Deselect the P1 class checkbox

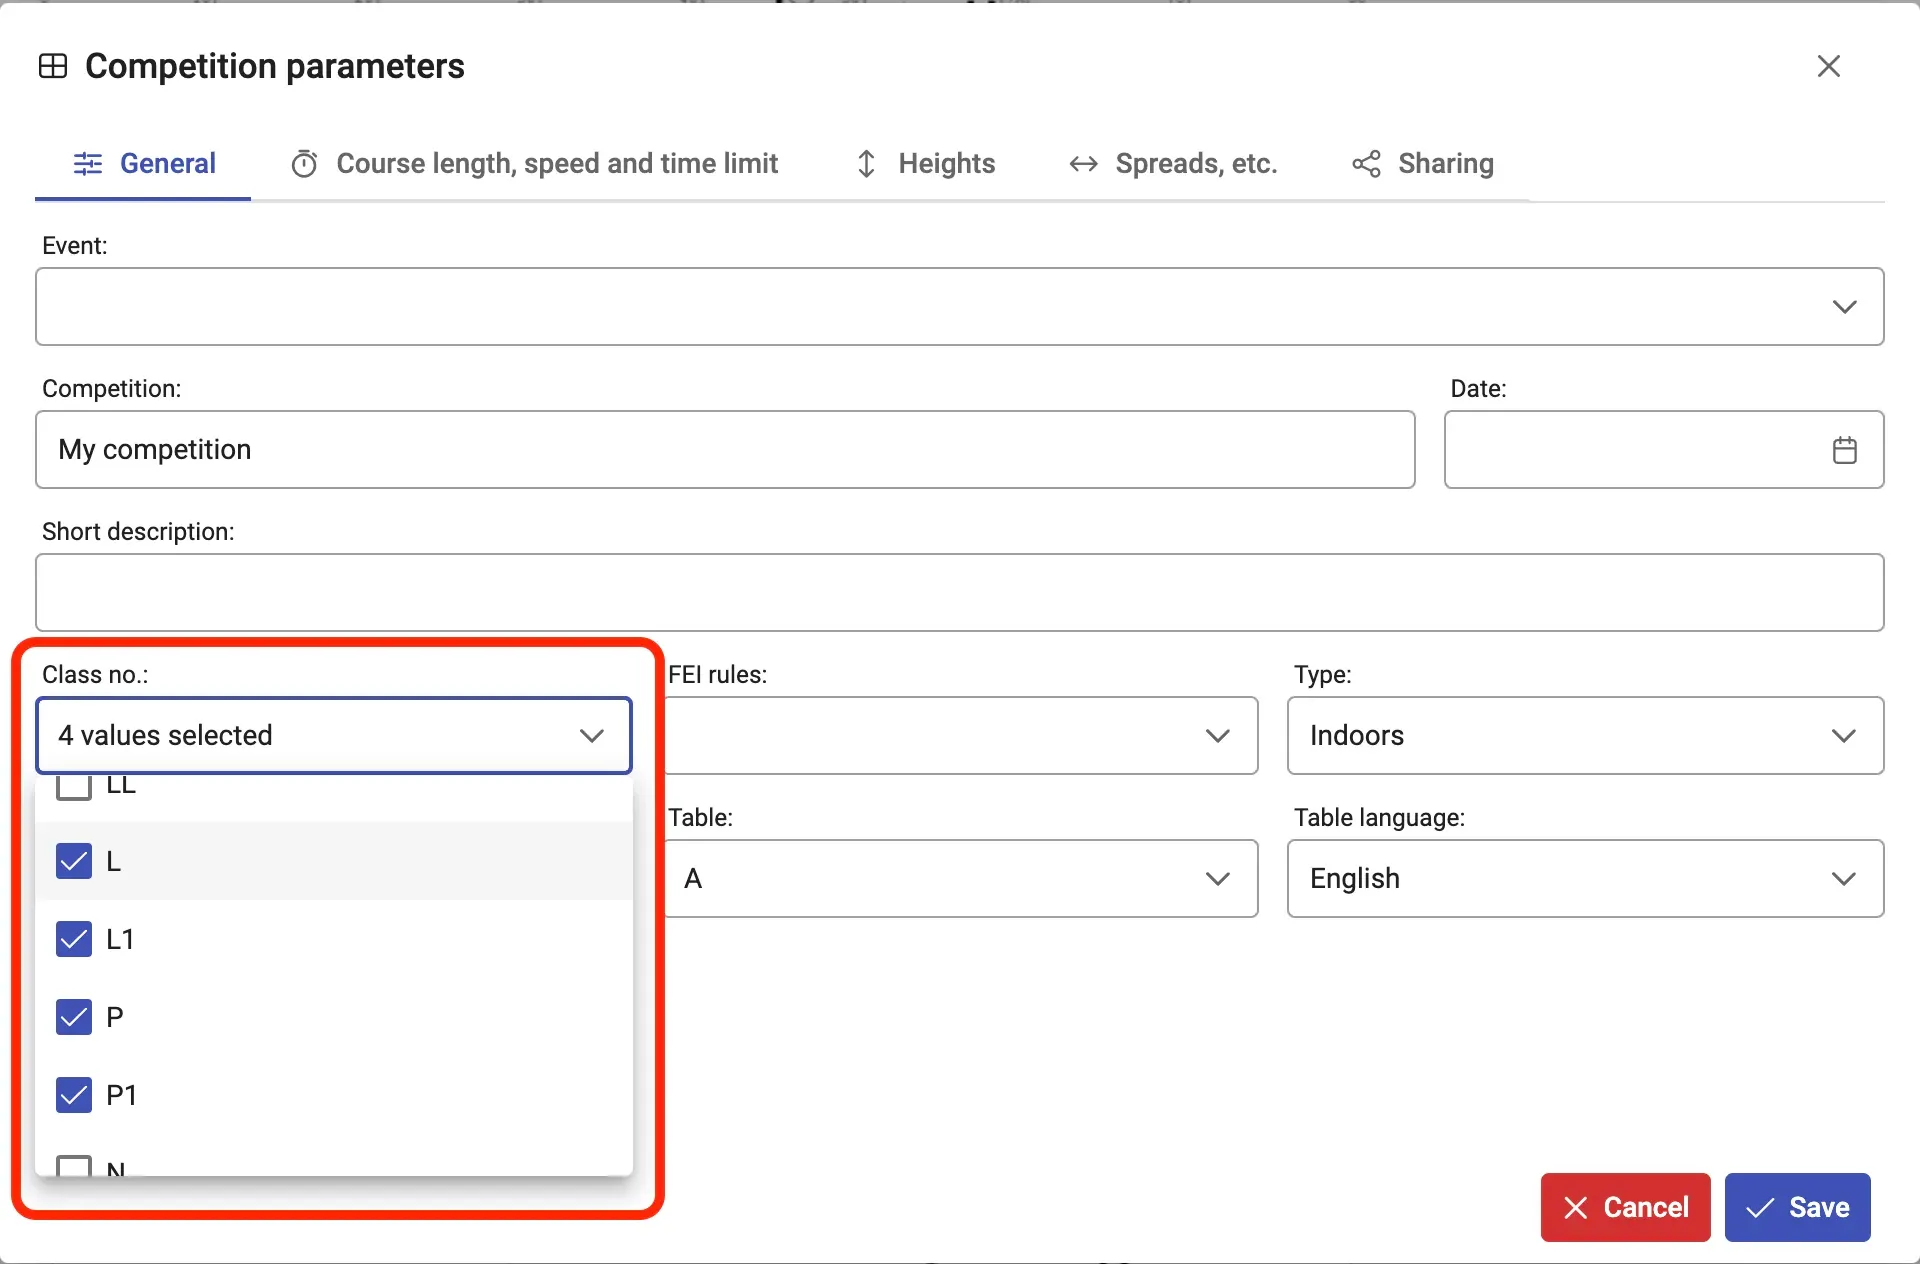(74, 1095)
